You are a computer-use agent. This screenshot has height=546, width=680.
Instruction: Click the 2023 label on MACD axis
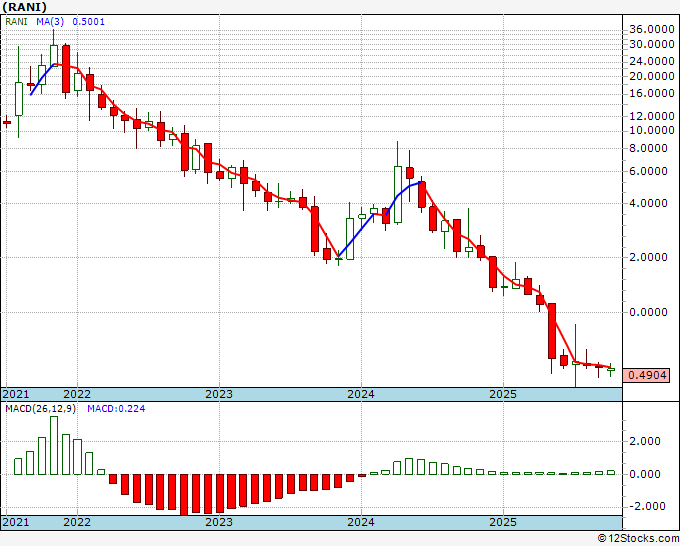[219, 522]
